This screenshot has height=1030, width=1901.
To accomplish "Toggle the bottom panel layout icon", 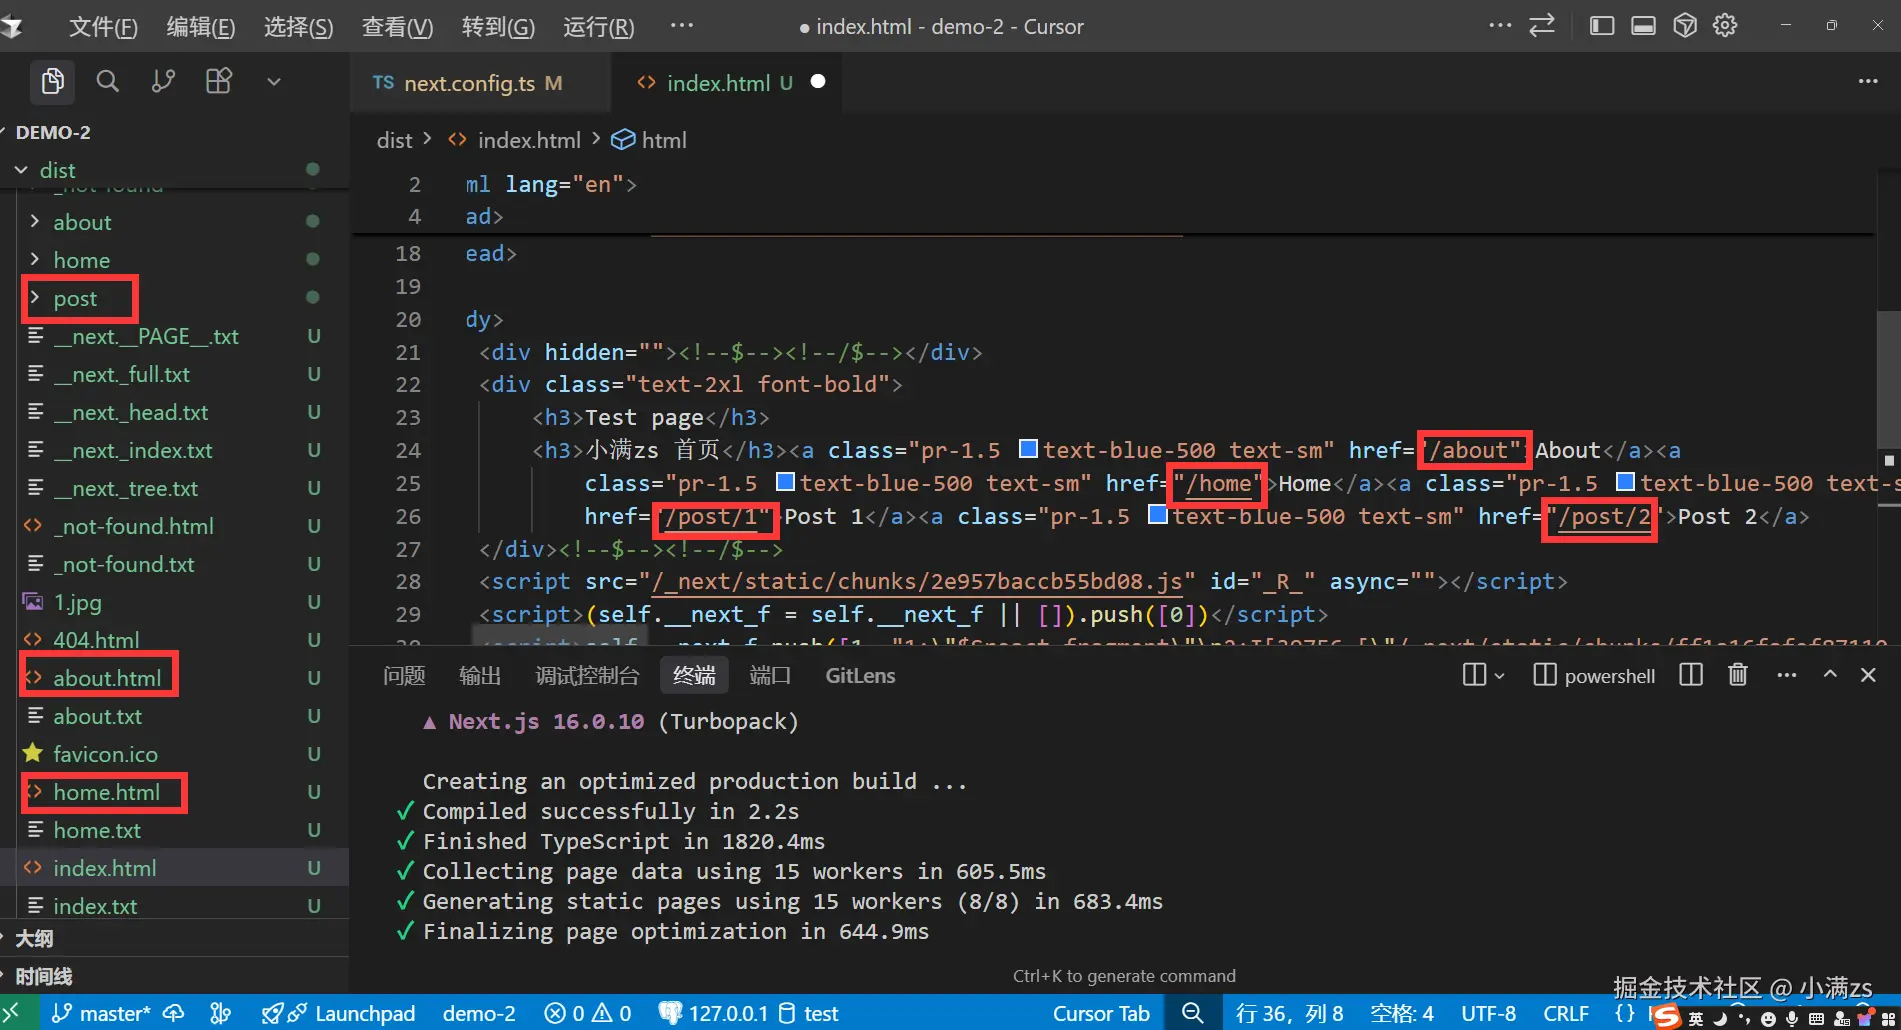I will pos(1643,26).
